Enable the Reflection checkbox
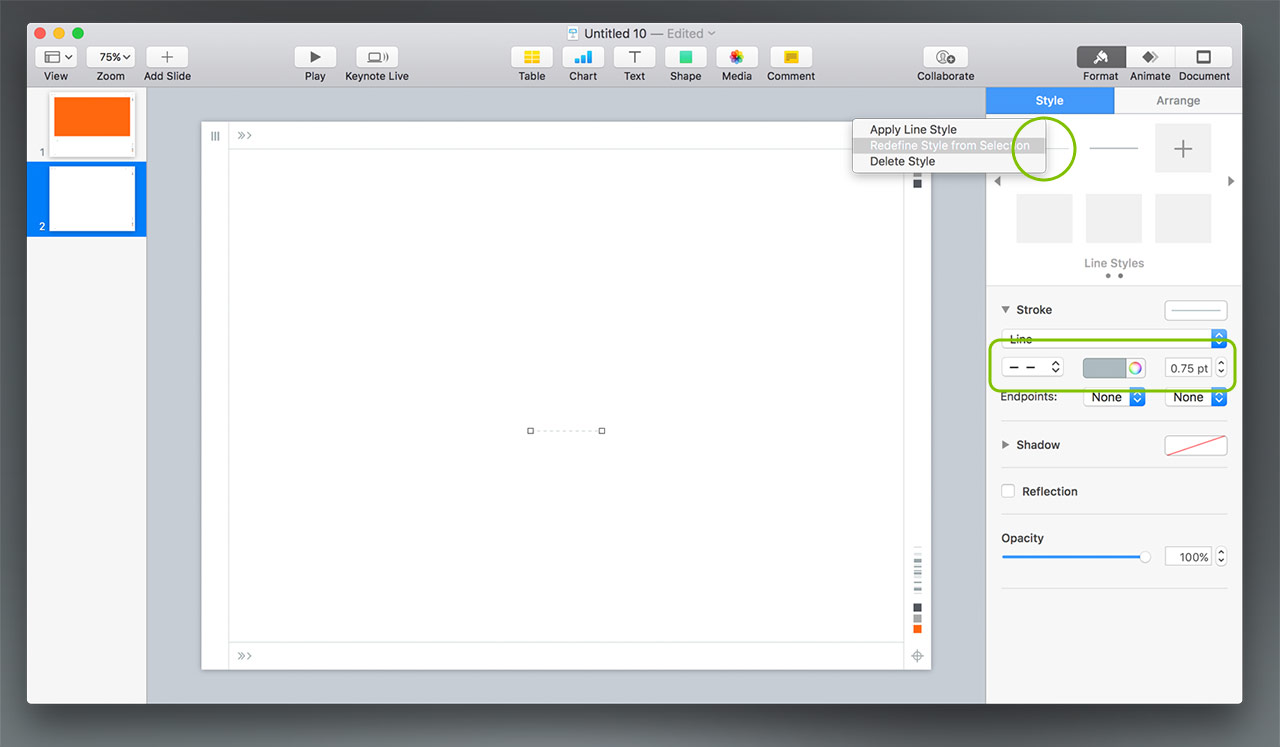The width and height of the screenshot is (1280, 747). pos(1008,491)
